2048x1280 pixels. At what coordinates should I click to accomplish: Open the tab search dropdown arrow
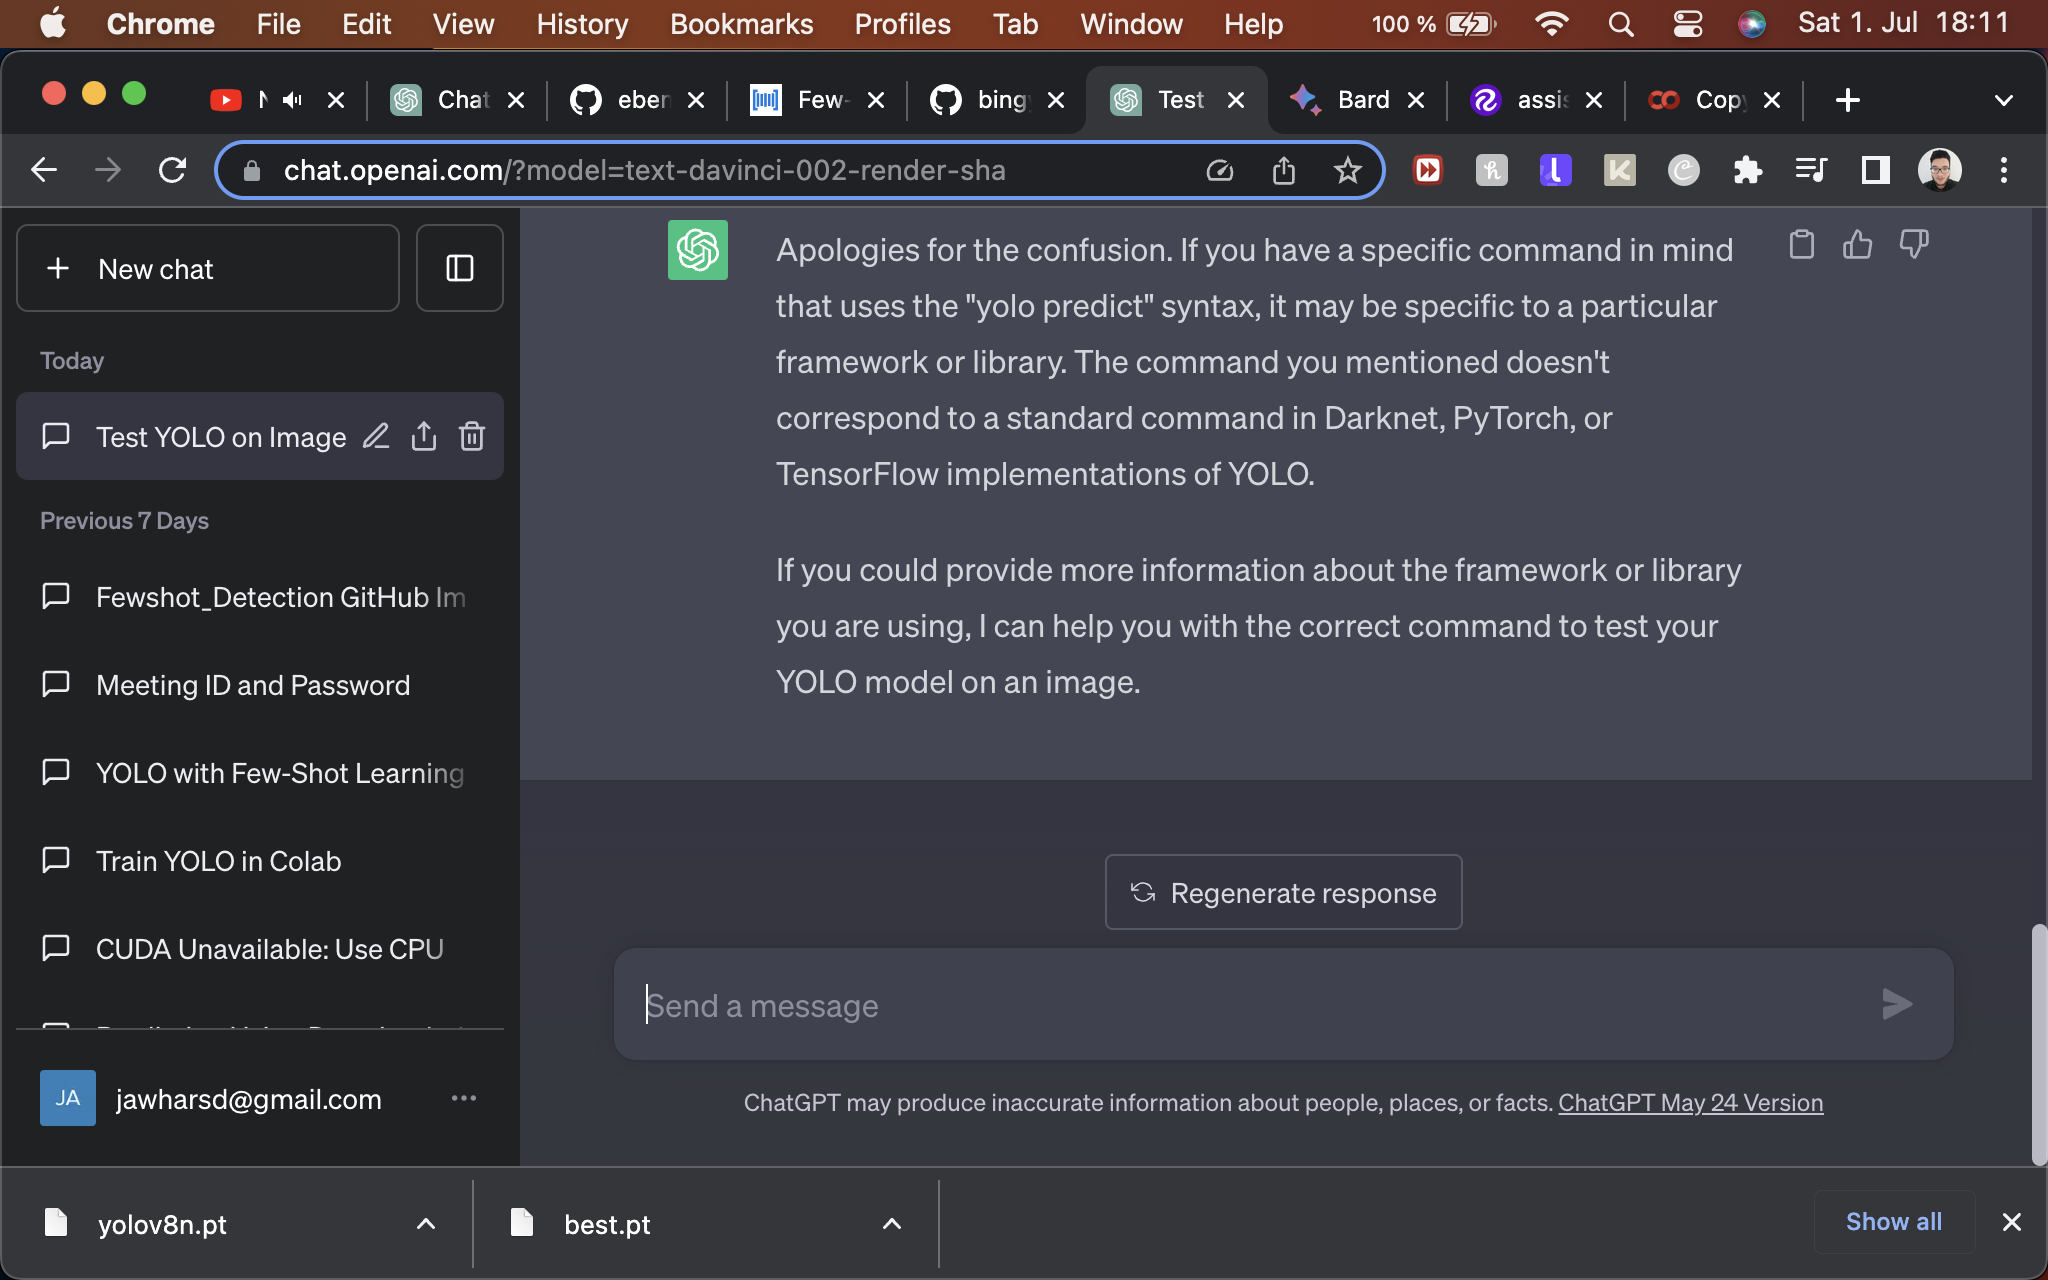2003,100
